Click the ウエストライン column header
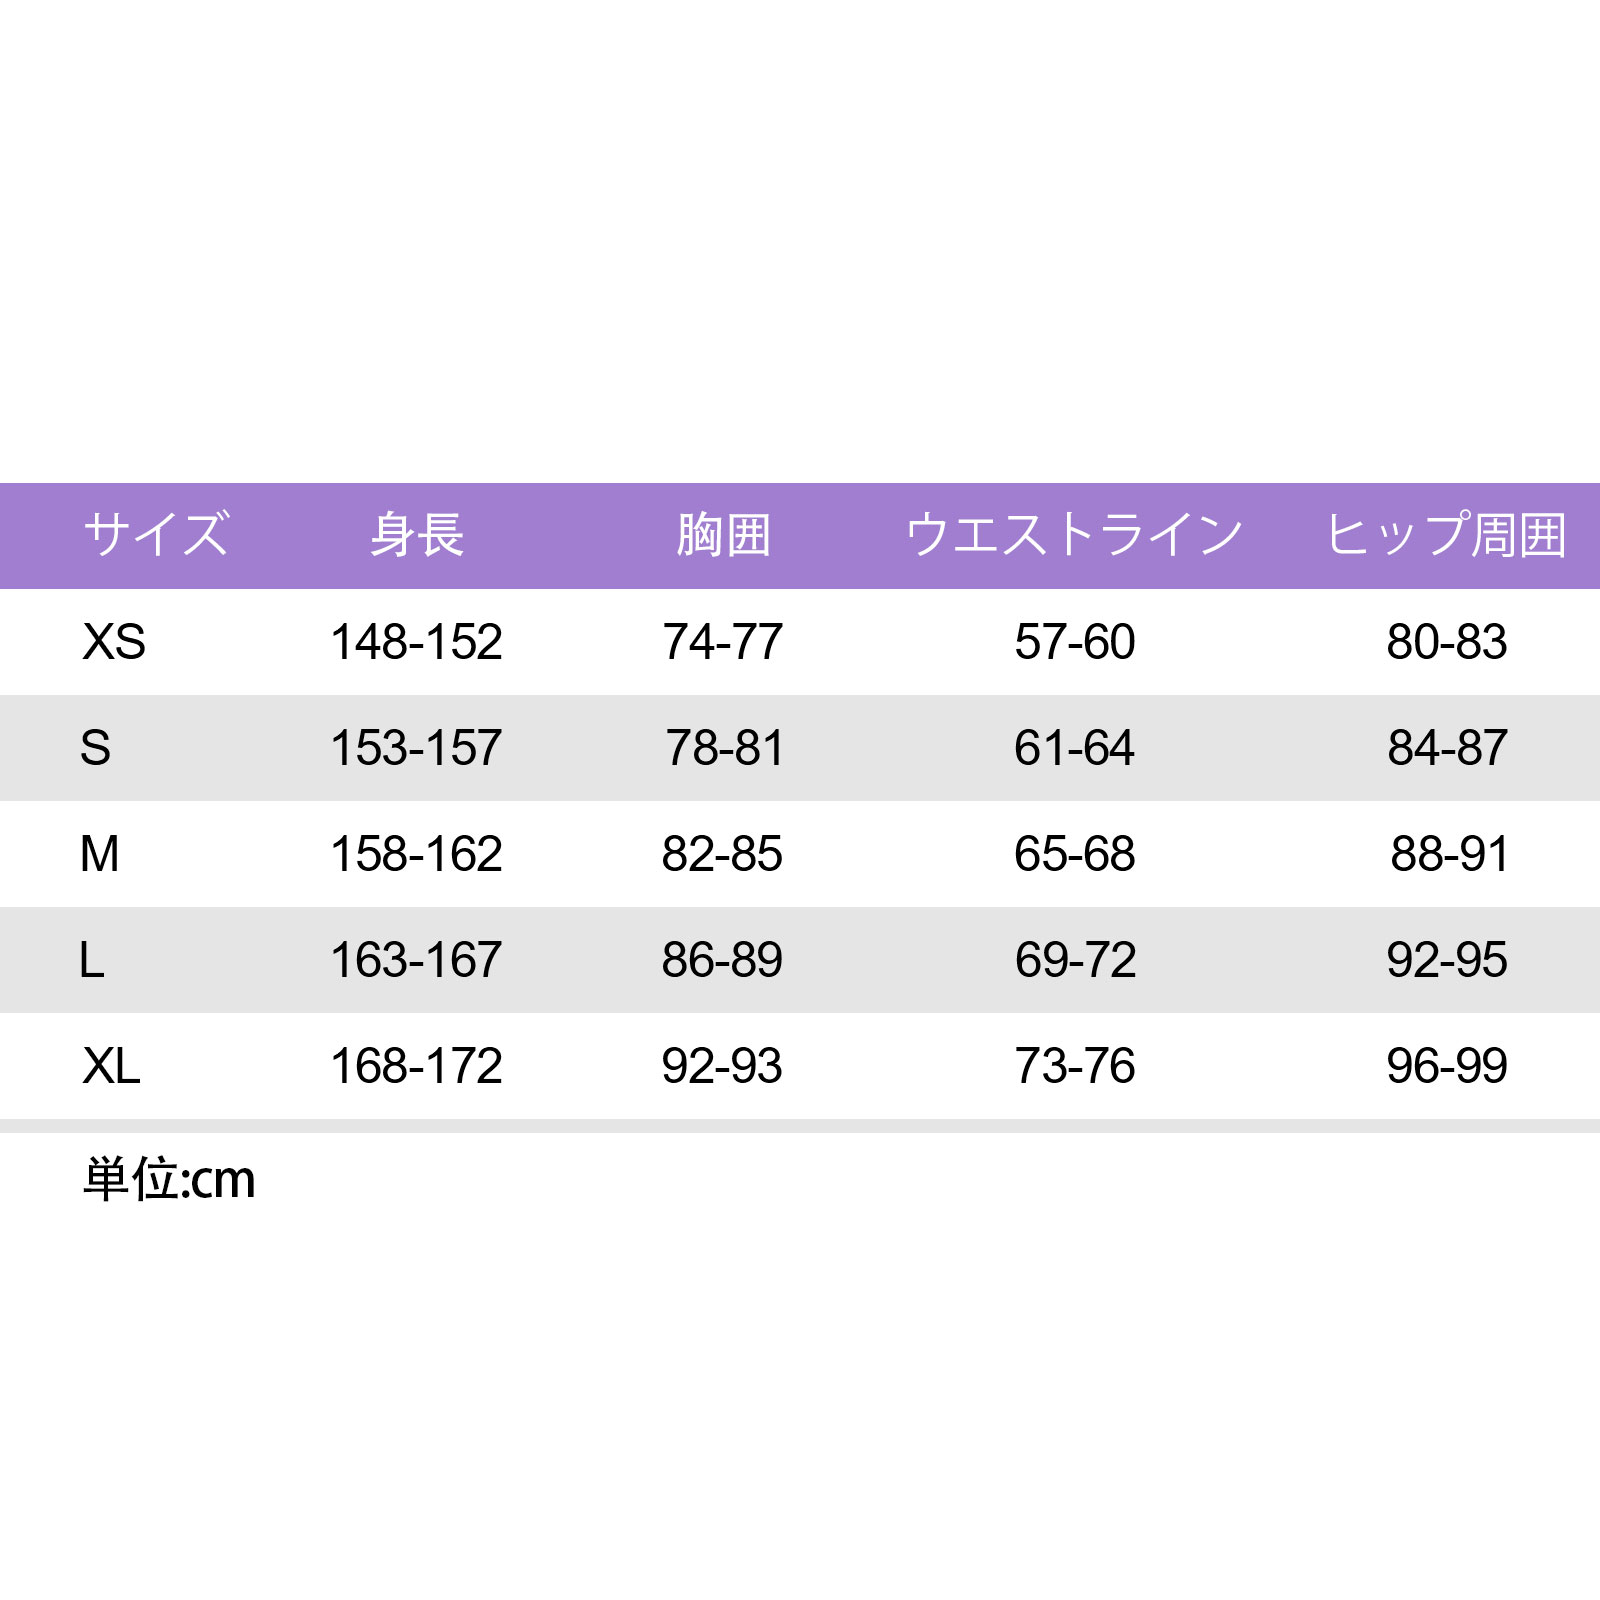The width and height of the screenshot is (1600, 1600). 1074,534
